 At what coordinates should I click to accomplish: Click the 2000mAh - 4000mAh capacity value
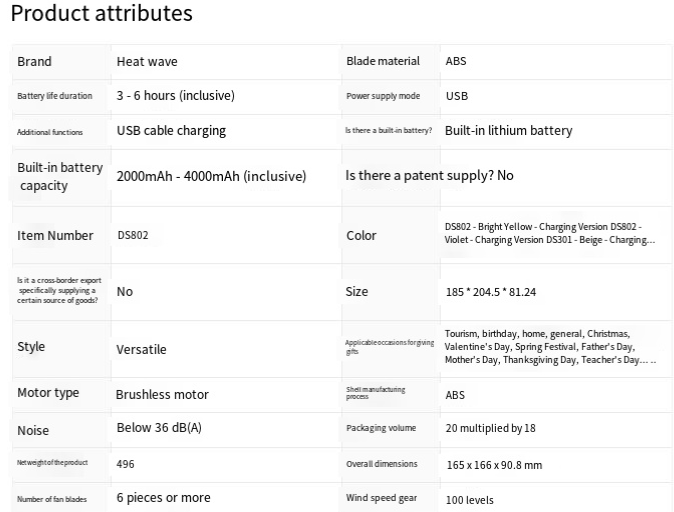(211, 176)
